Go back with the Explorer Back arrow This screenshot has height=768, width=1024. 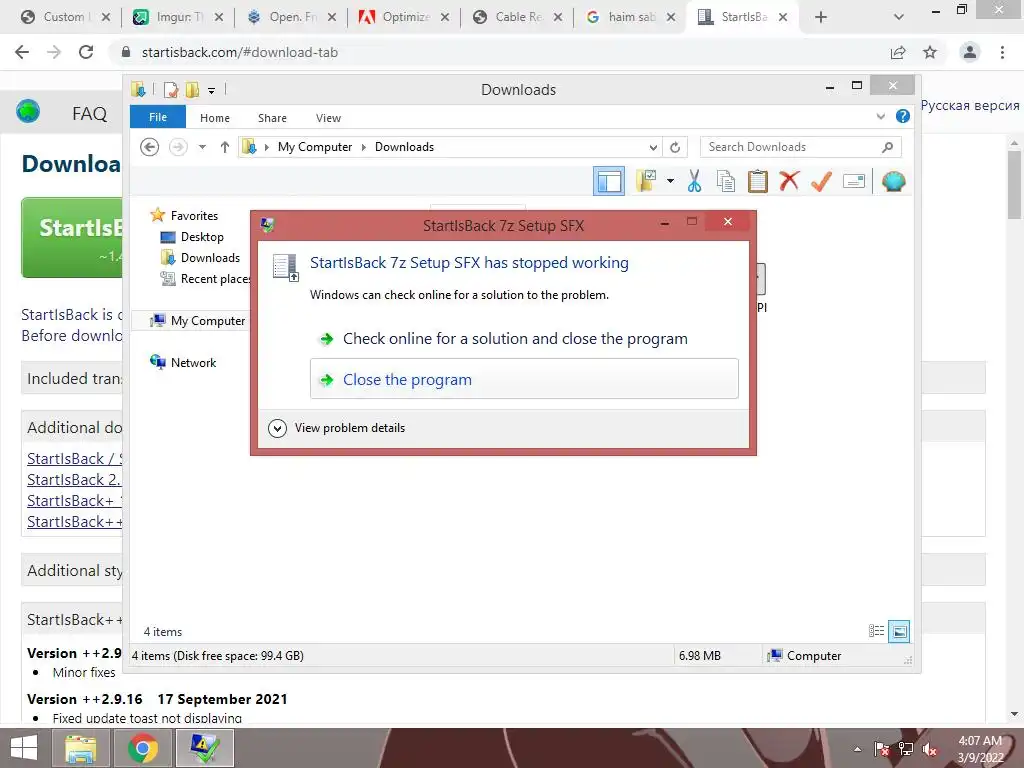(x=150, y=147)
